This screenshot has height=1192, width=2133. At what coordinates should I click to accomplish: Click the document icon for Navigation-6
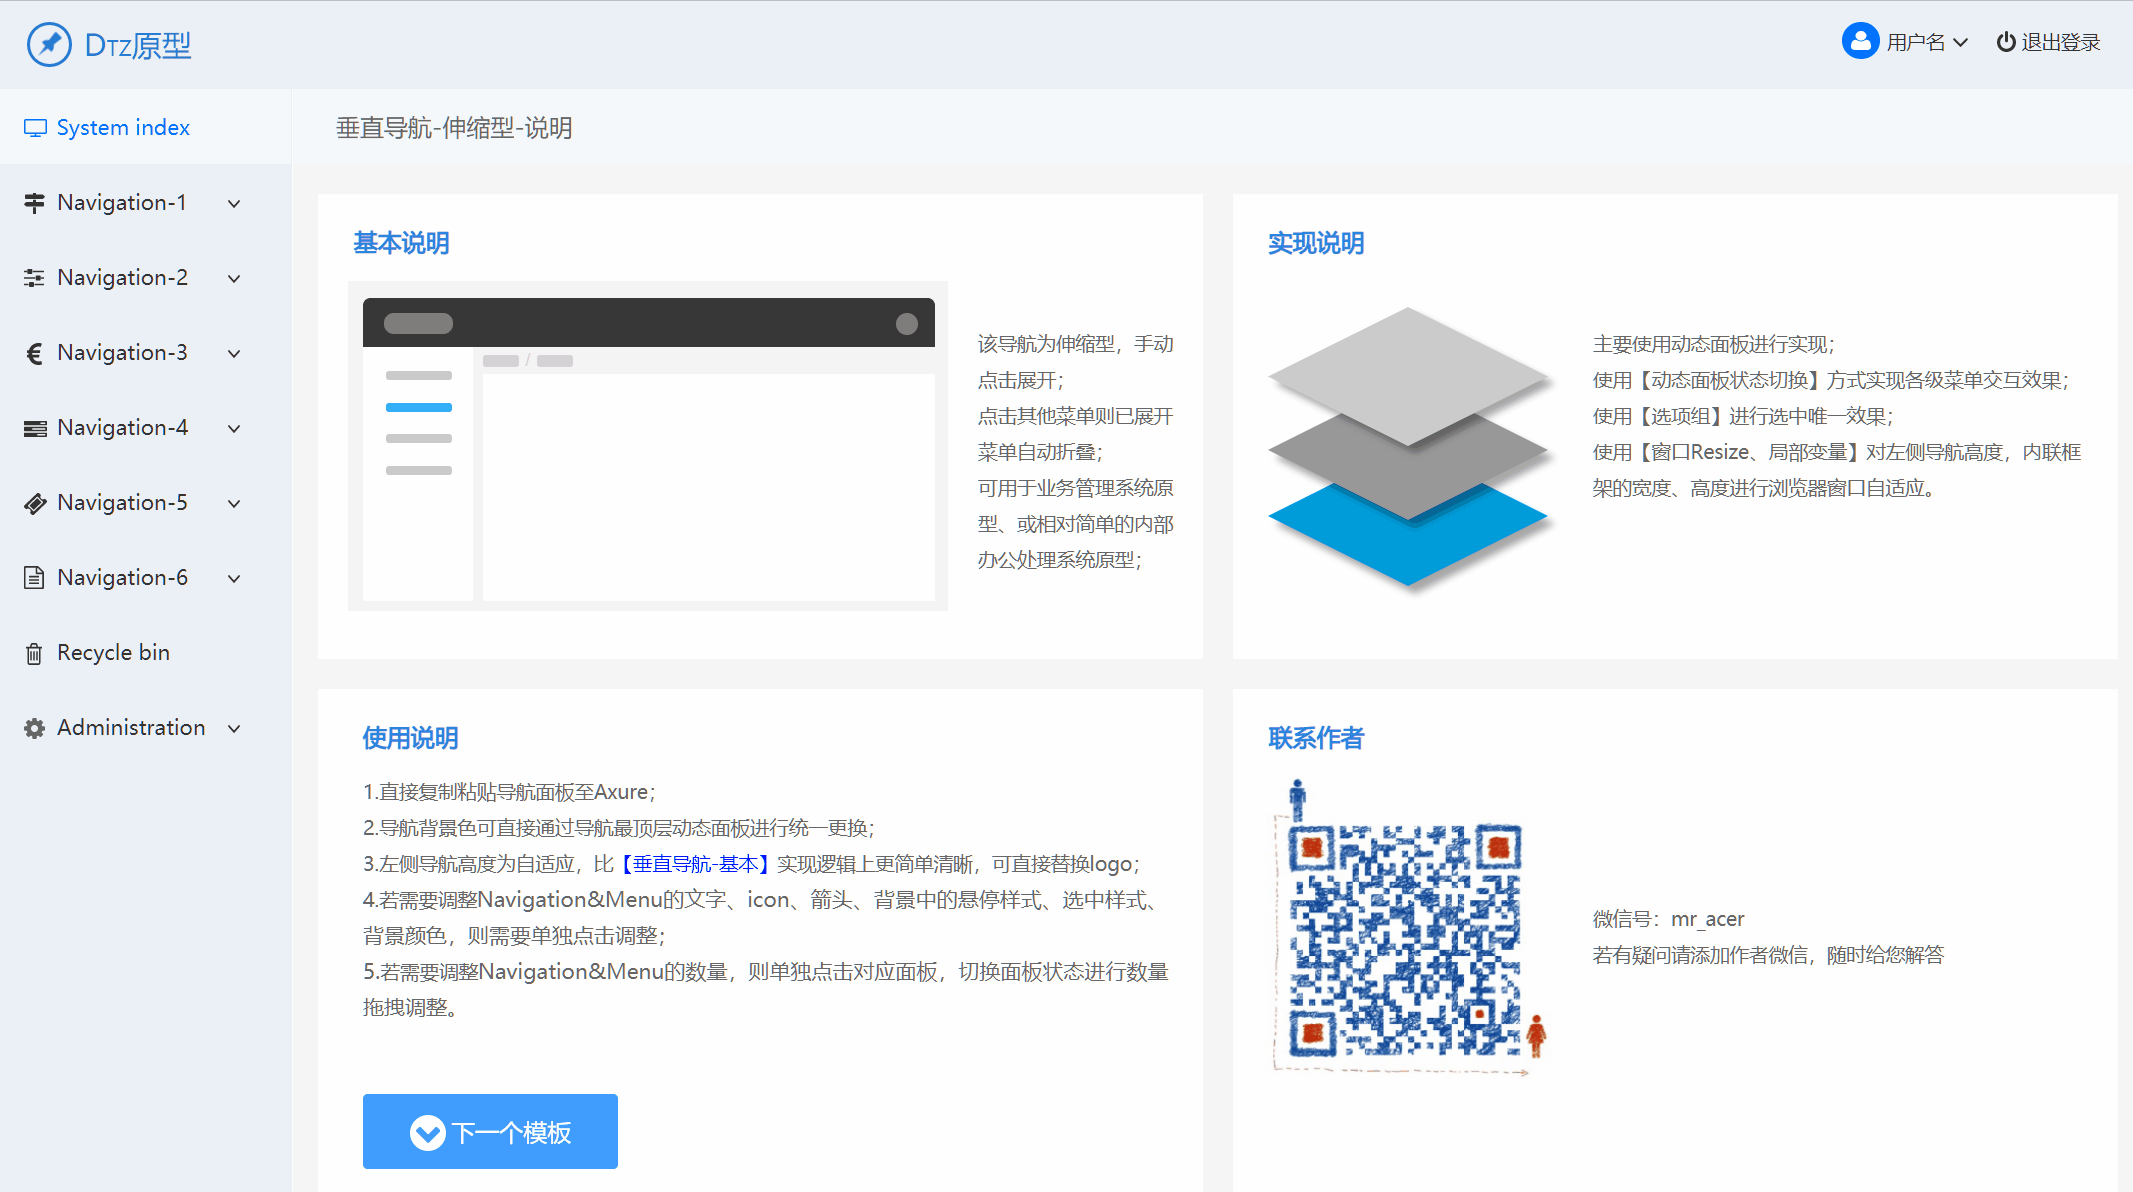(34, 578)
